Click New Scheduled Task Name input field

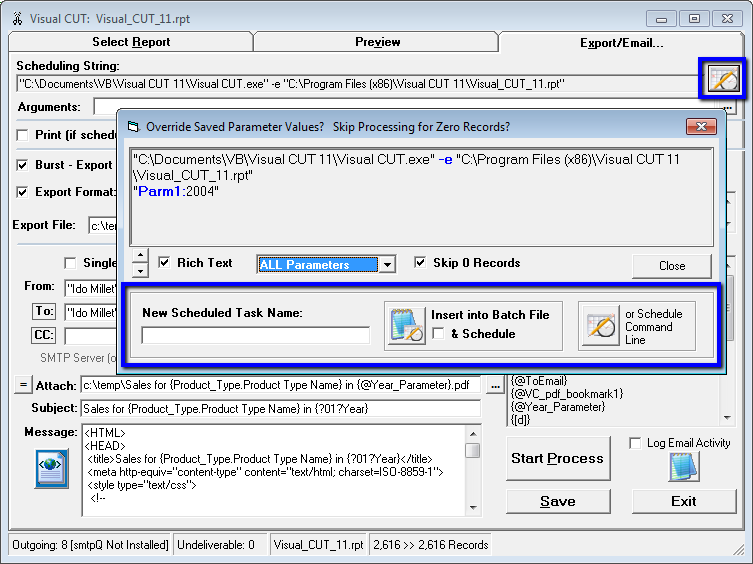pos(255,335)
